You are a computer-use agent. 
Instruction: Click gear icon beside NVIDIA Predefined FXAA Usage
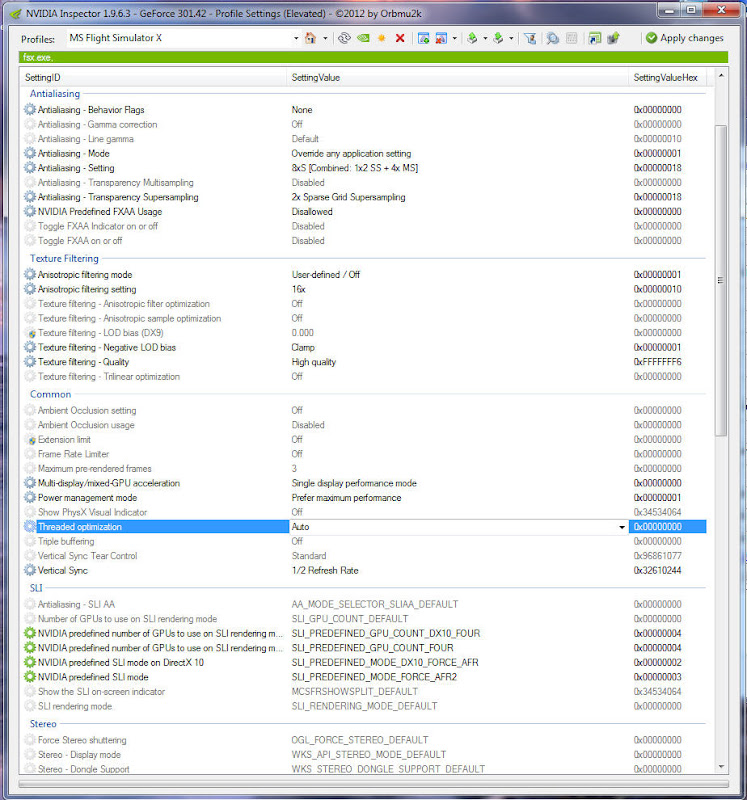[x=30, y=211]
